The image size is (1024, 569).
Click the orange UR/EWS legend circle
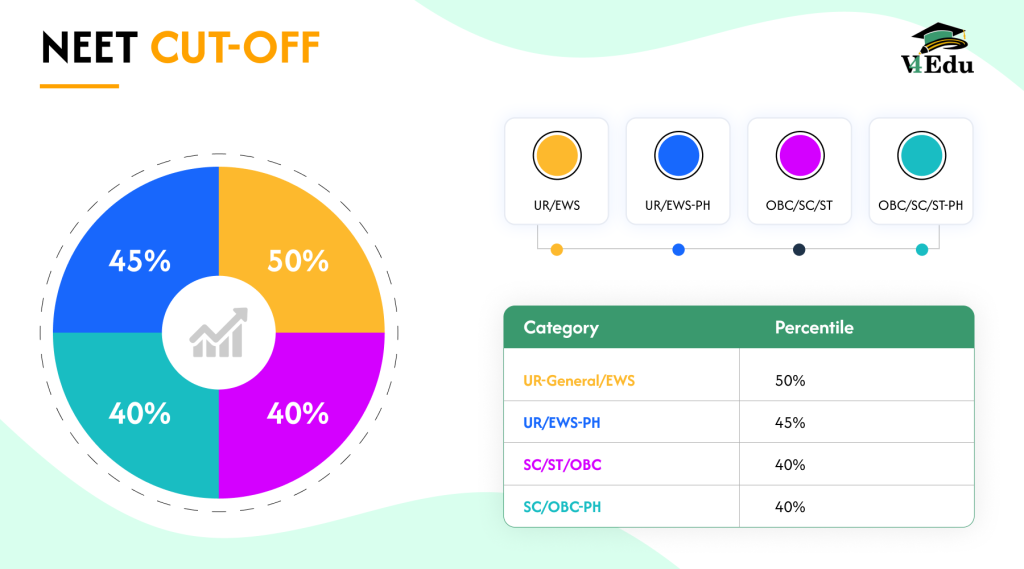(556, 157)
